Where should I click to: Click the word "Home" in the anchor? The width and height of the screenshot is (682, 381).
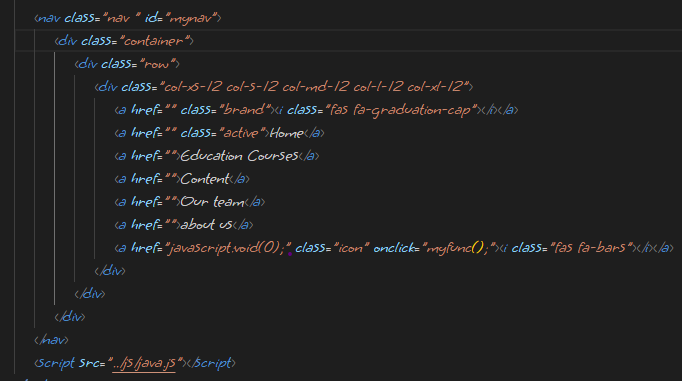pos(286,133)
